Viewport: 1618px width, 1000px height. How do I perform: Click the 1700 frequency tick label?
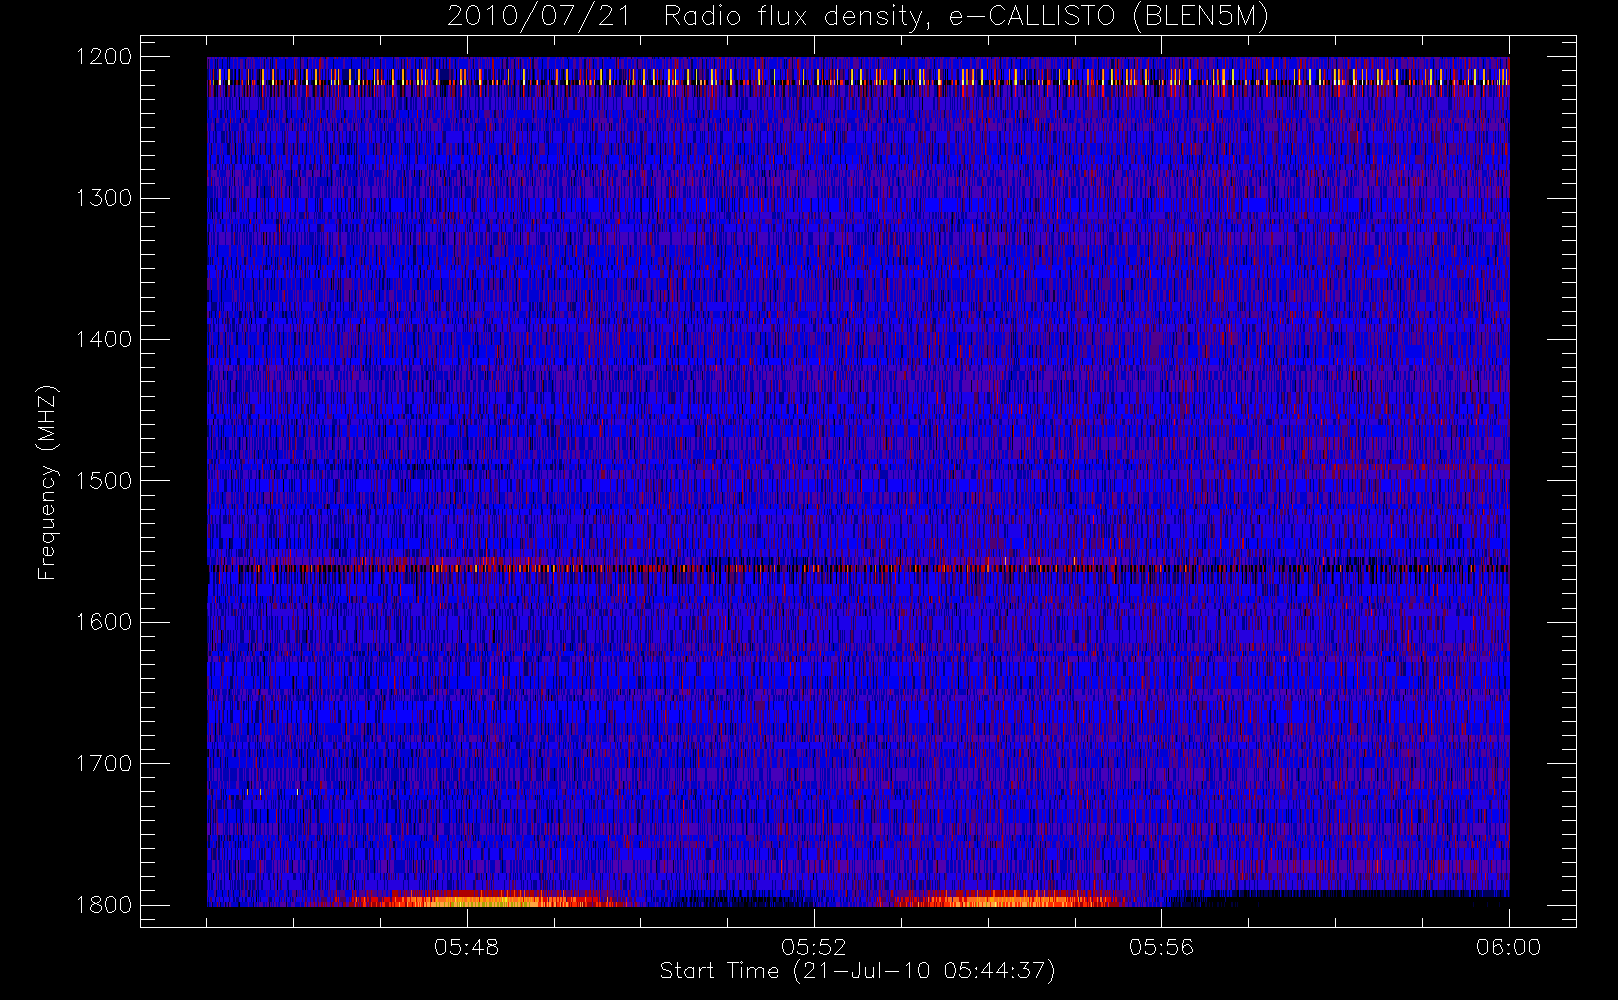pos(104,763)
